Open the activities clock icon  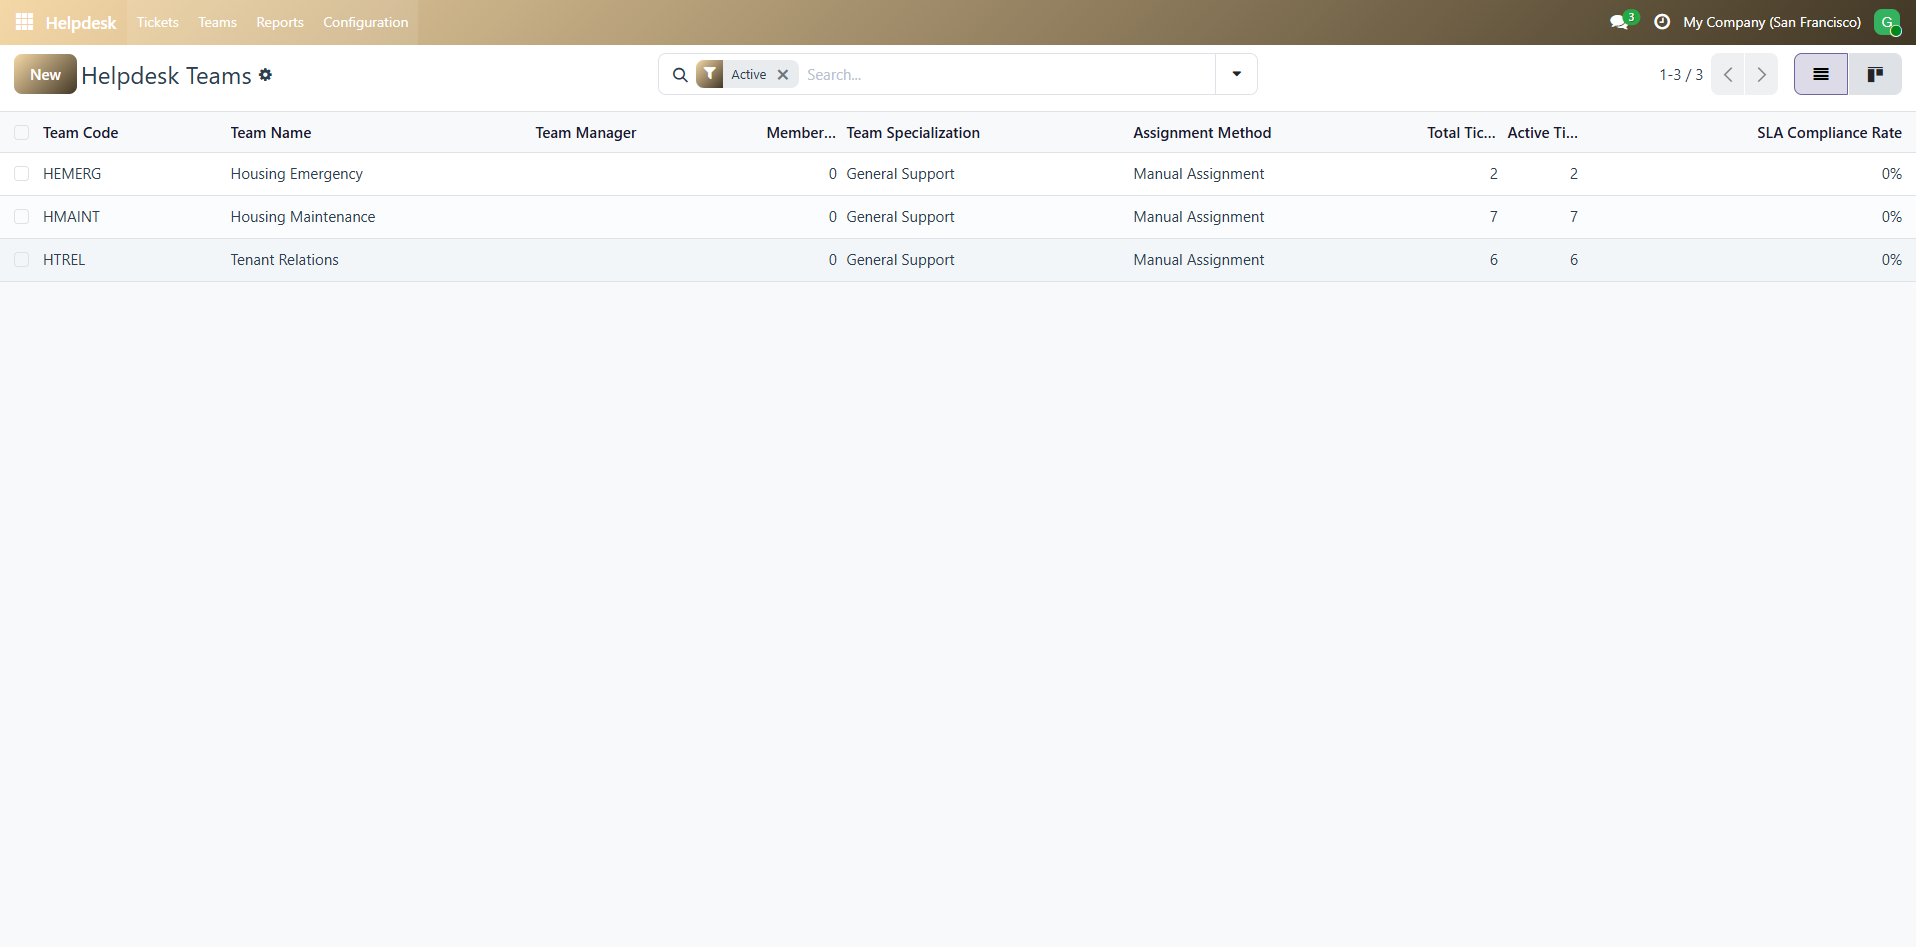point(1662,22)
